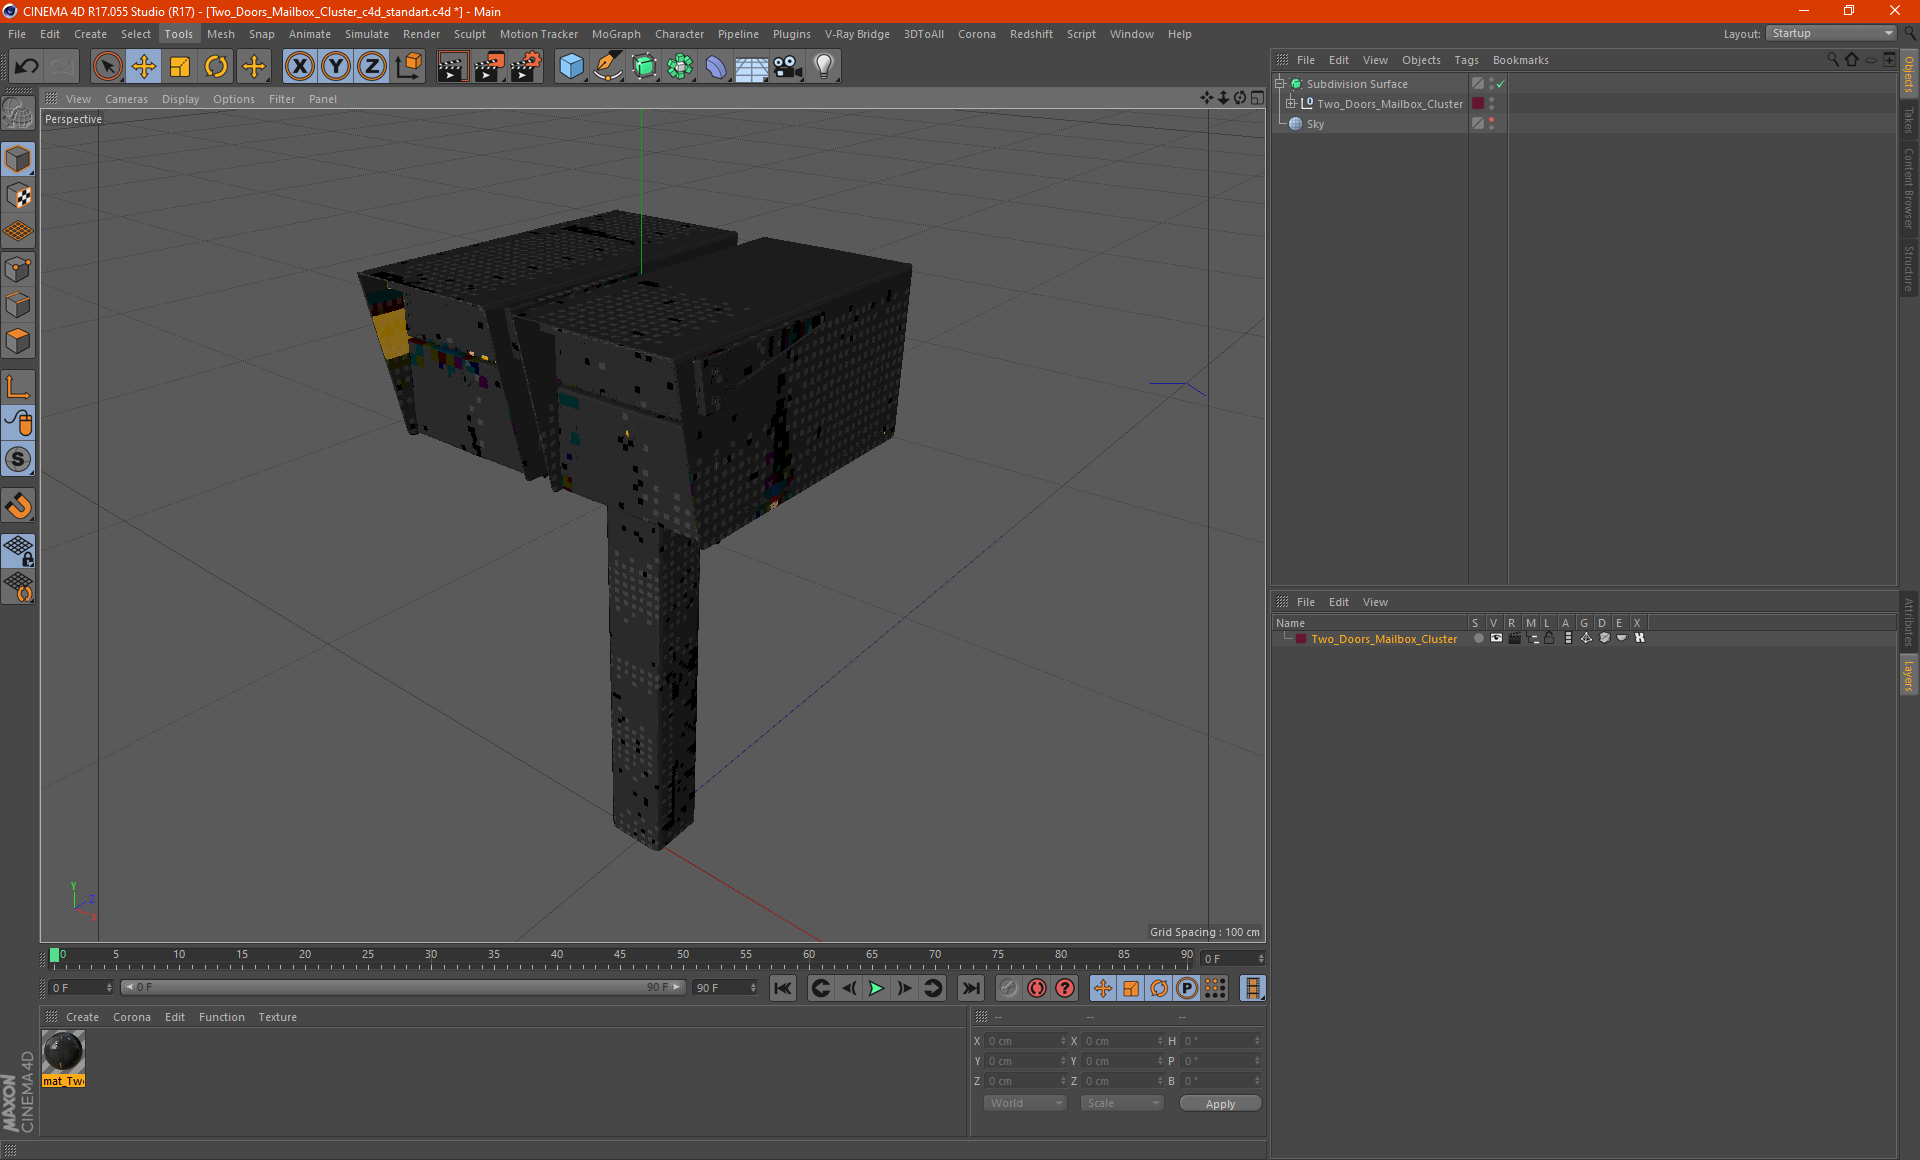
Task: Render to Picture Viewer
Action: pyautogui.click(x=489, y=67)
